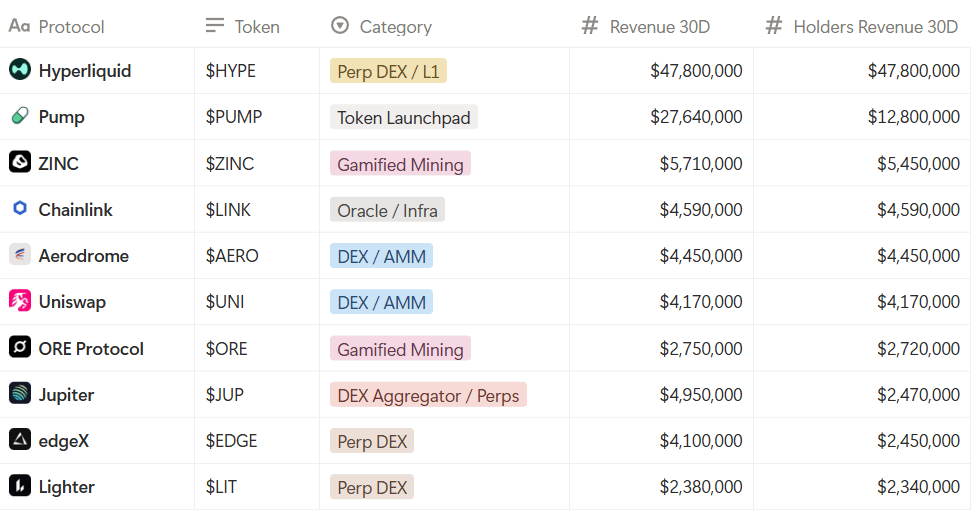Click the Aerodrome logo icon

click(20, 254)
